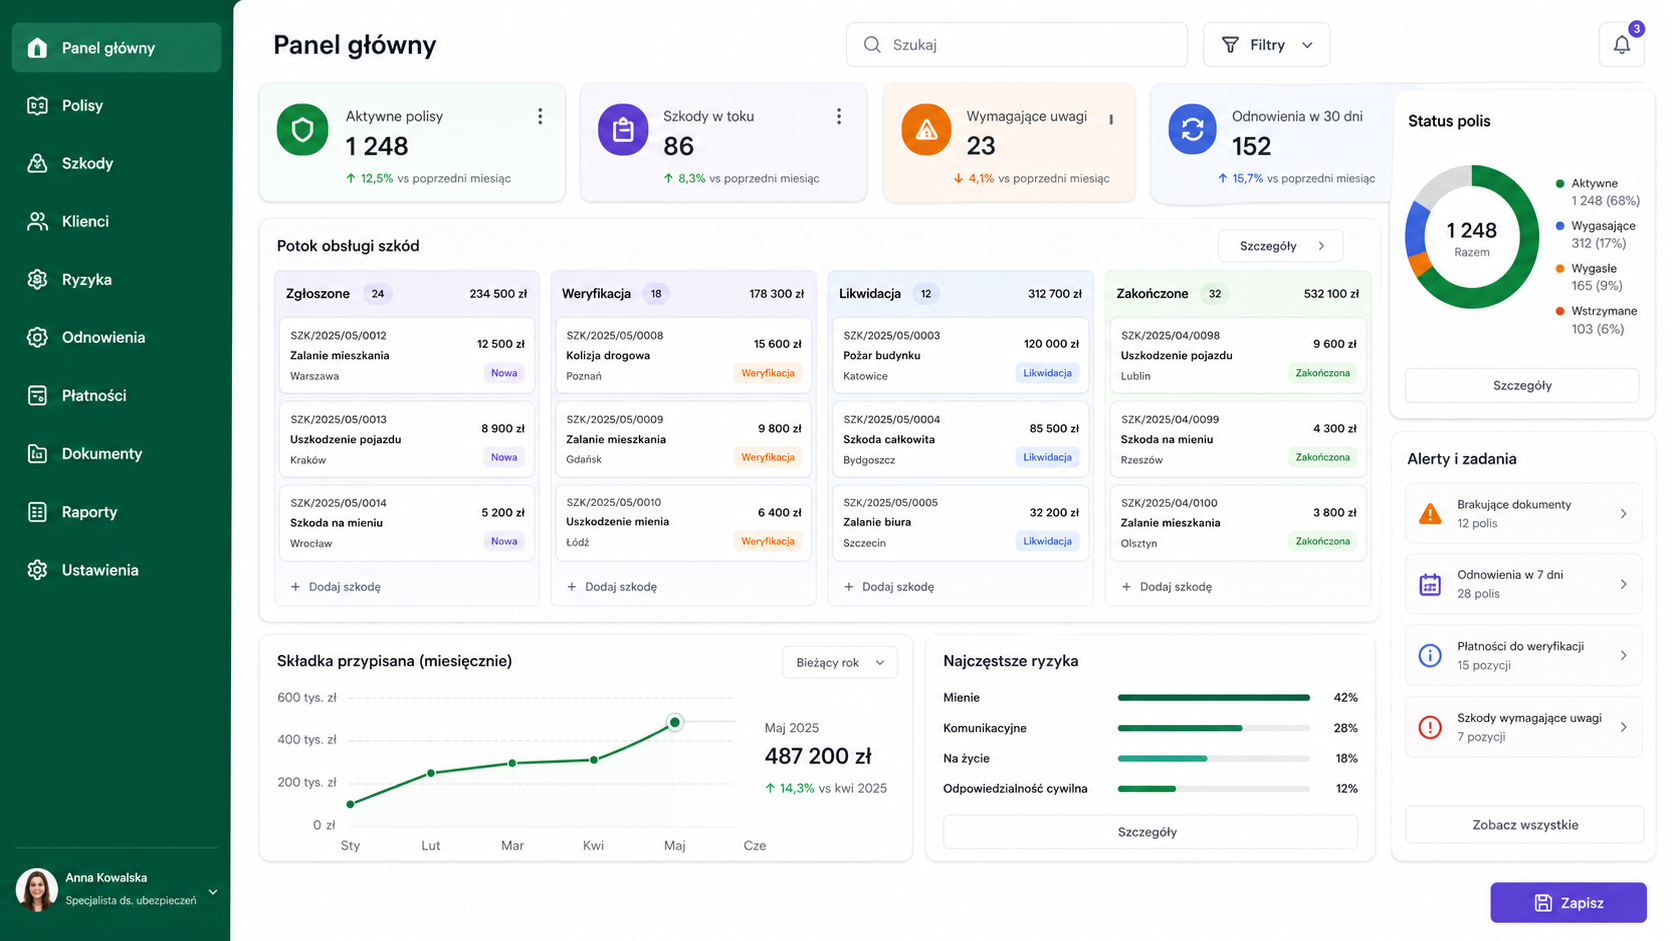The width and height of the screenshot is (1672, 941).
Task: Open the Filtry dropdown
Action: pyautogui.click(x=1266, y=45)
